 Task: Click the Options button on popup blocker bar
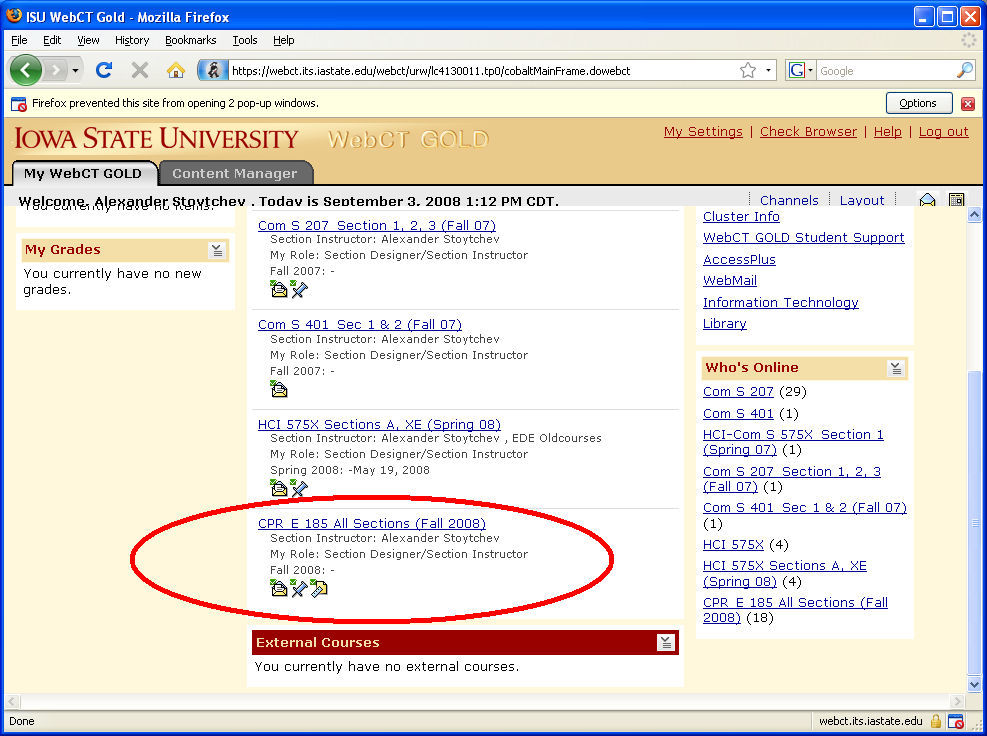point(918,103)
